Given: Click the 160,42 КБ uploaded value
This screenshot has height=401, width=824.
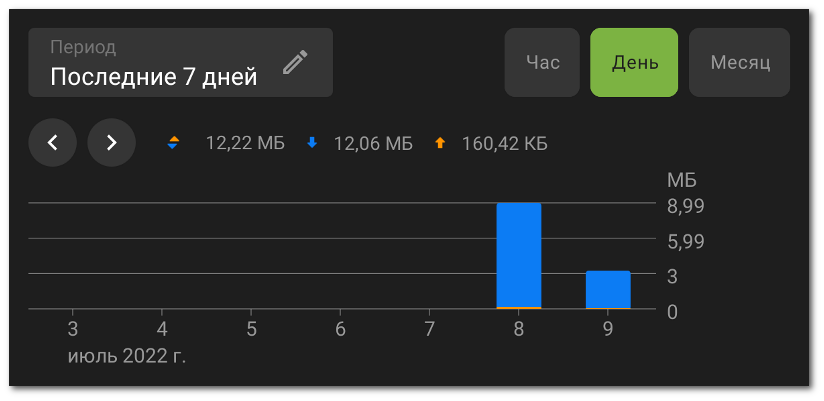Looking at the screenshot, I should click(x=504, y=143).
